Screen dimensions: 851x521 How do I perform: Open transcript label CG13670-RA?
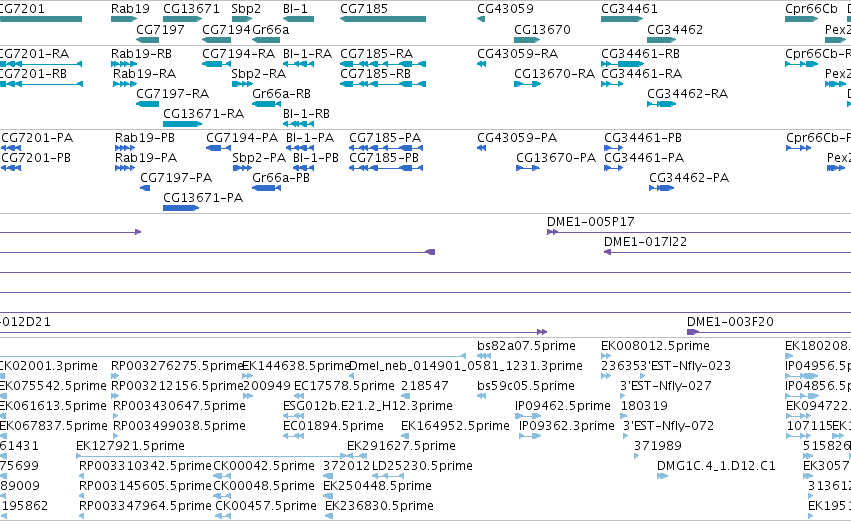point(554,74)
